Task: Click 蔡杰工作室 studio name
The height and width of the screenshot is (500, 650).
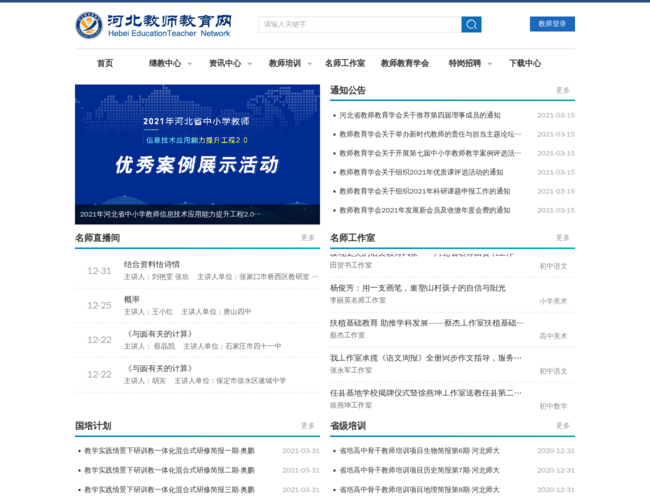Action: (347, 335)
